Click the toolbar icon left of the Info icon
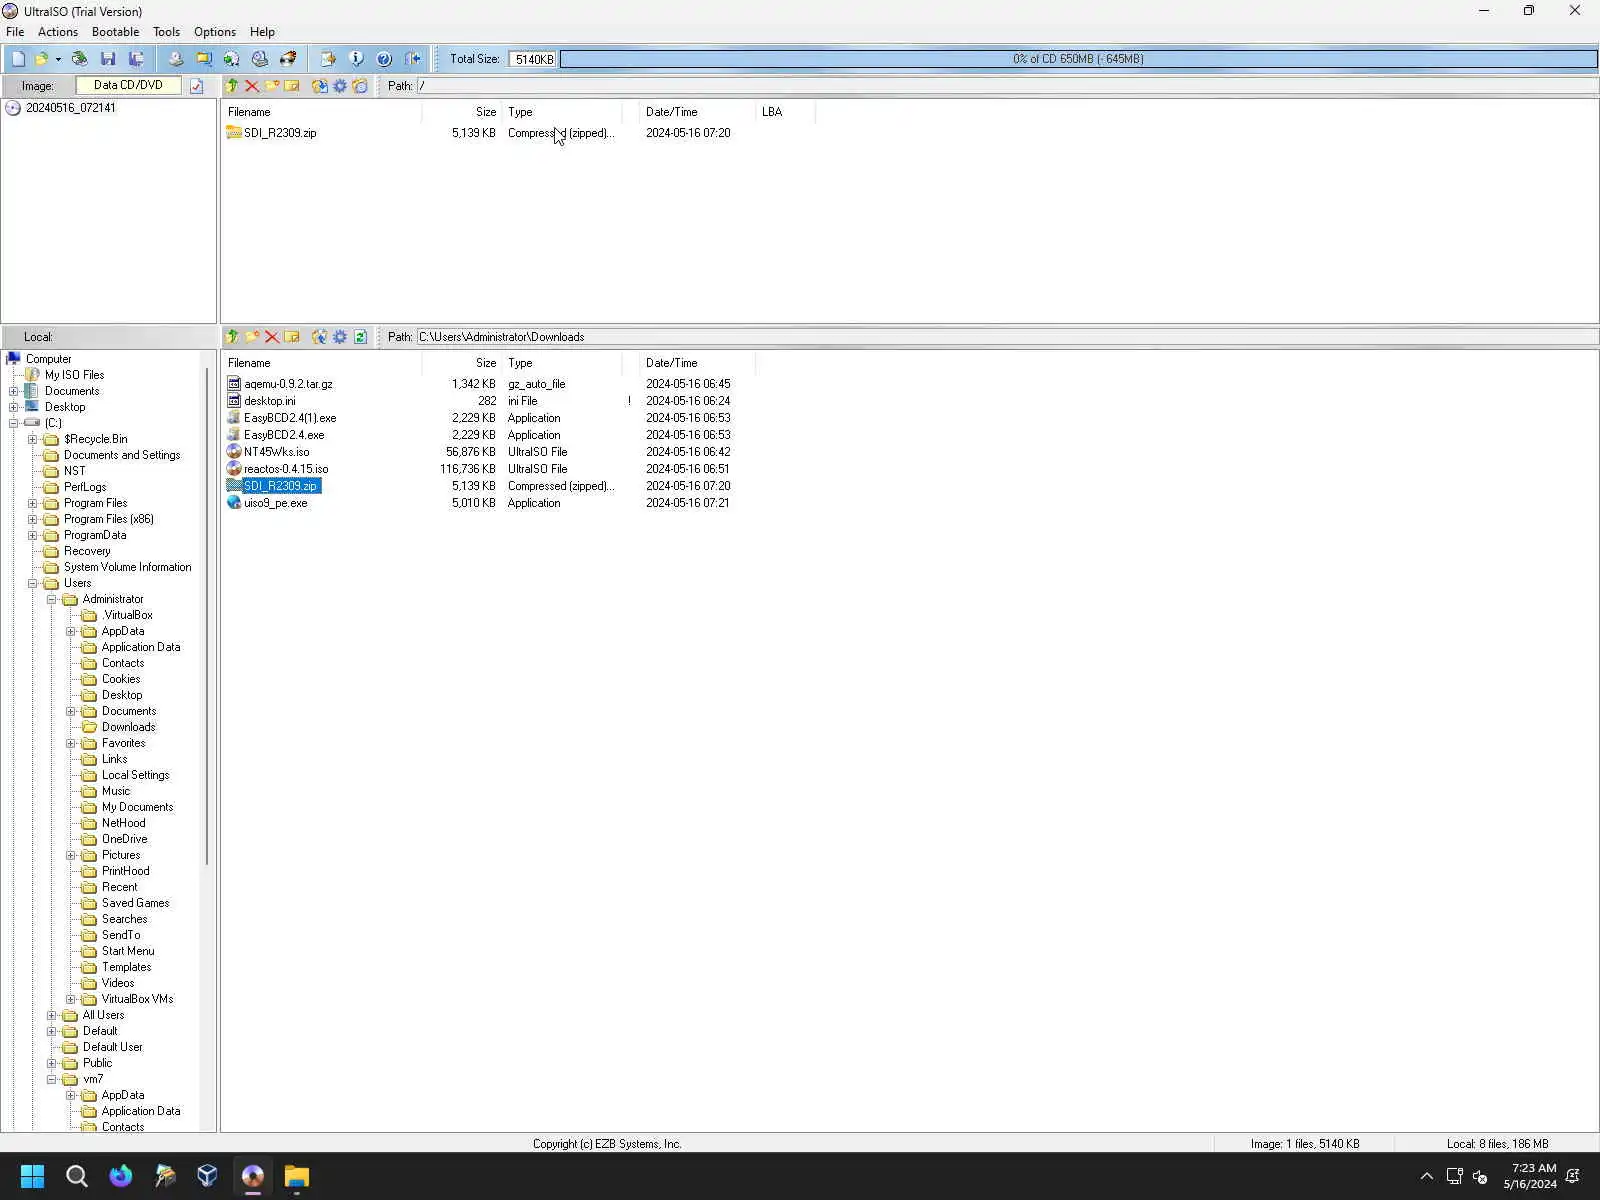Screen dimensions: 1600x1200 coord(328,59)
